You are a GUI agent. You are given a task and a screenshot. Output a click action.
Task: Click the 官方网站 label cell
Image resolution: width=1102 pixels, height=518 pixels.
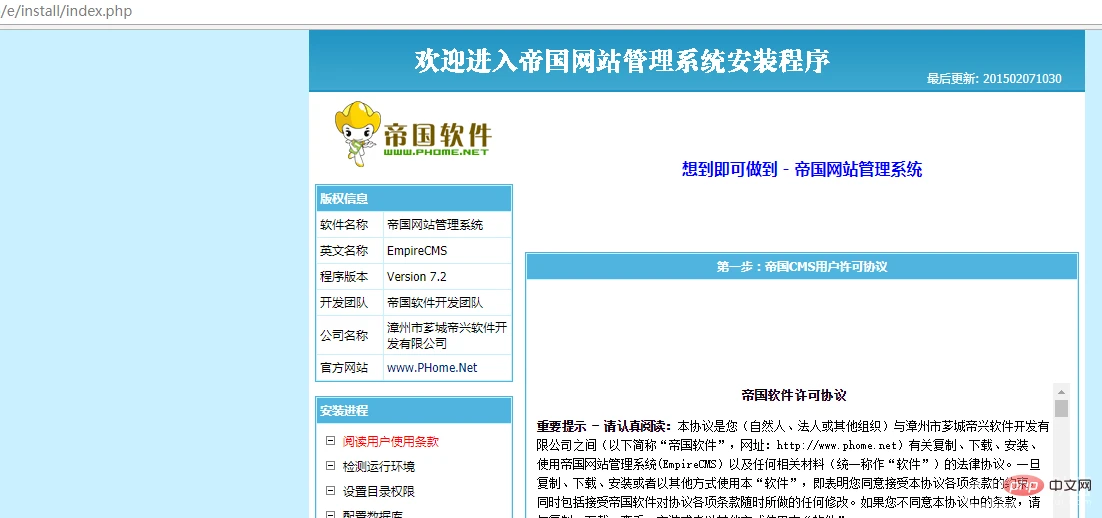click(350, 368)
